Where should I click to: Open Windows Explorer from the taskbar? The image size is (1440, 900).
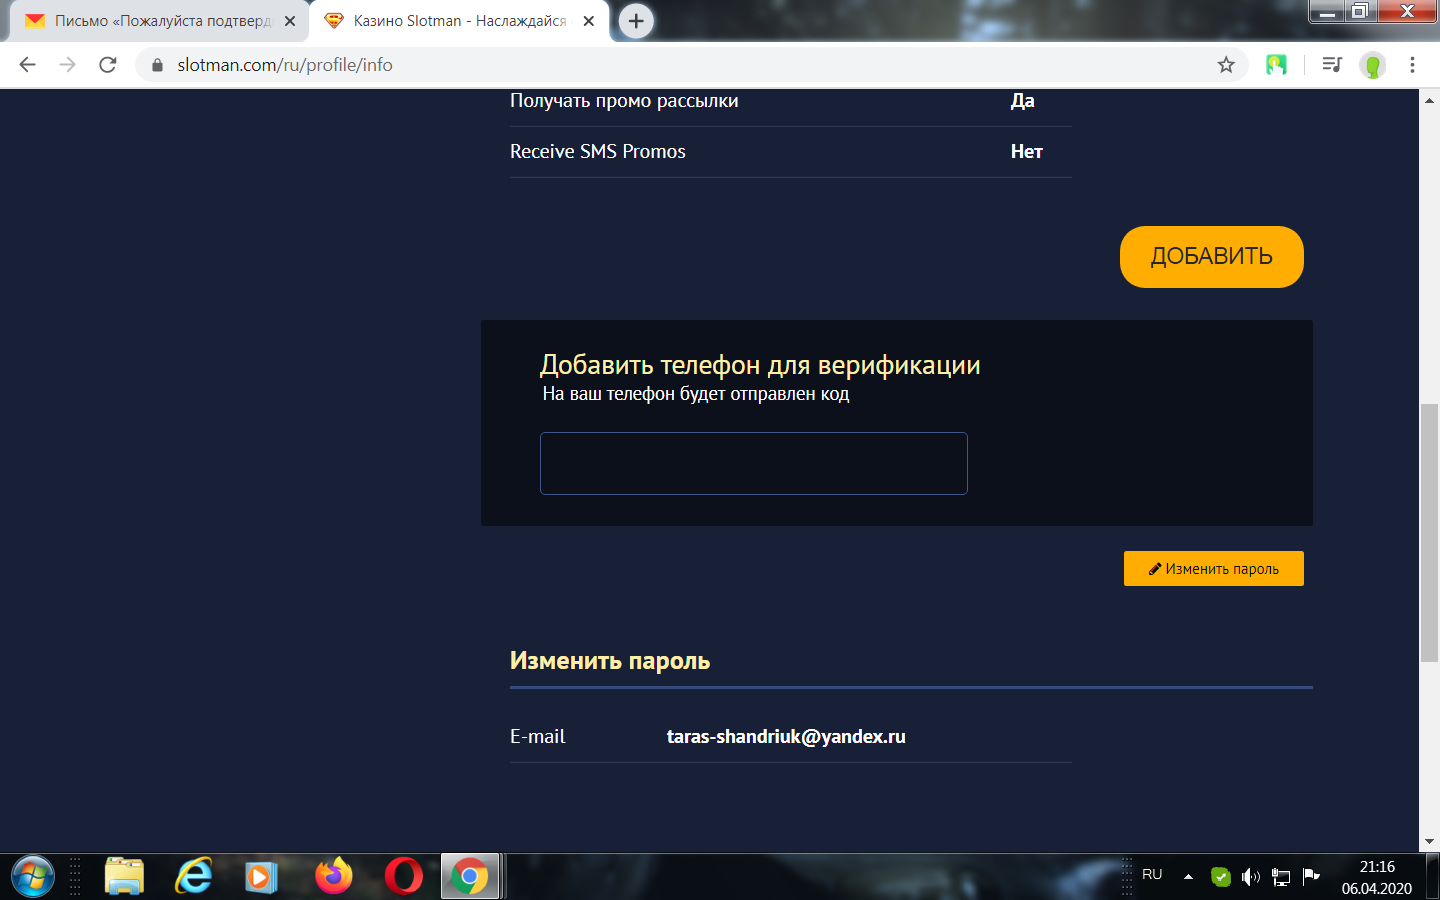point(125,877)
